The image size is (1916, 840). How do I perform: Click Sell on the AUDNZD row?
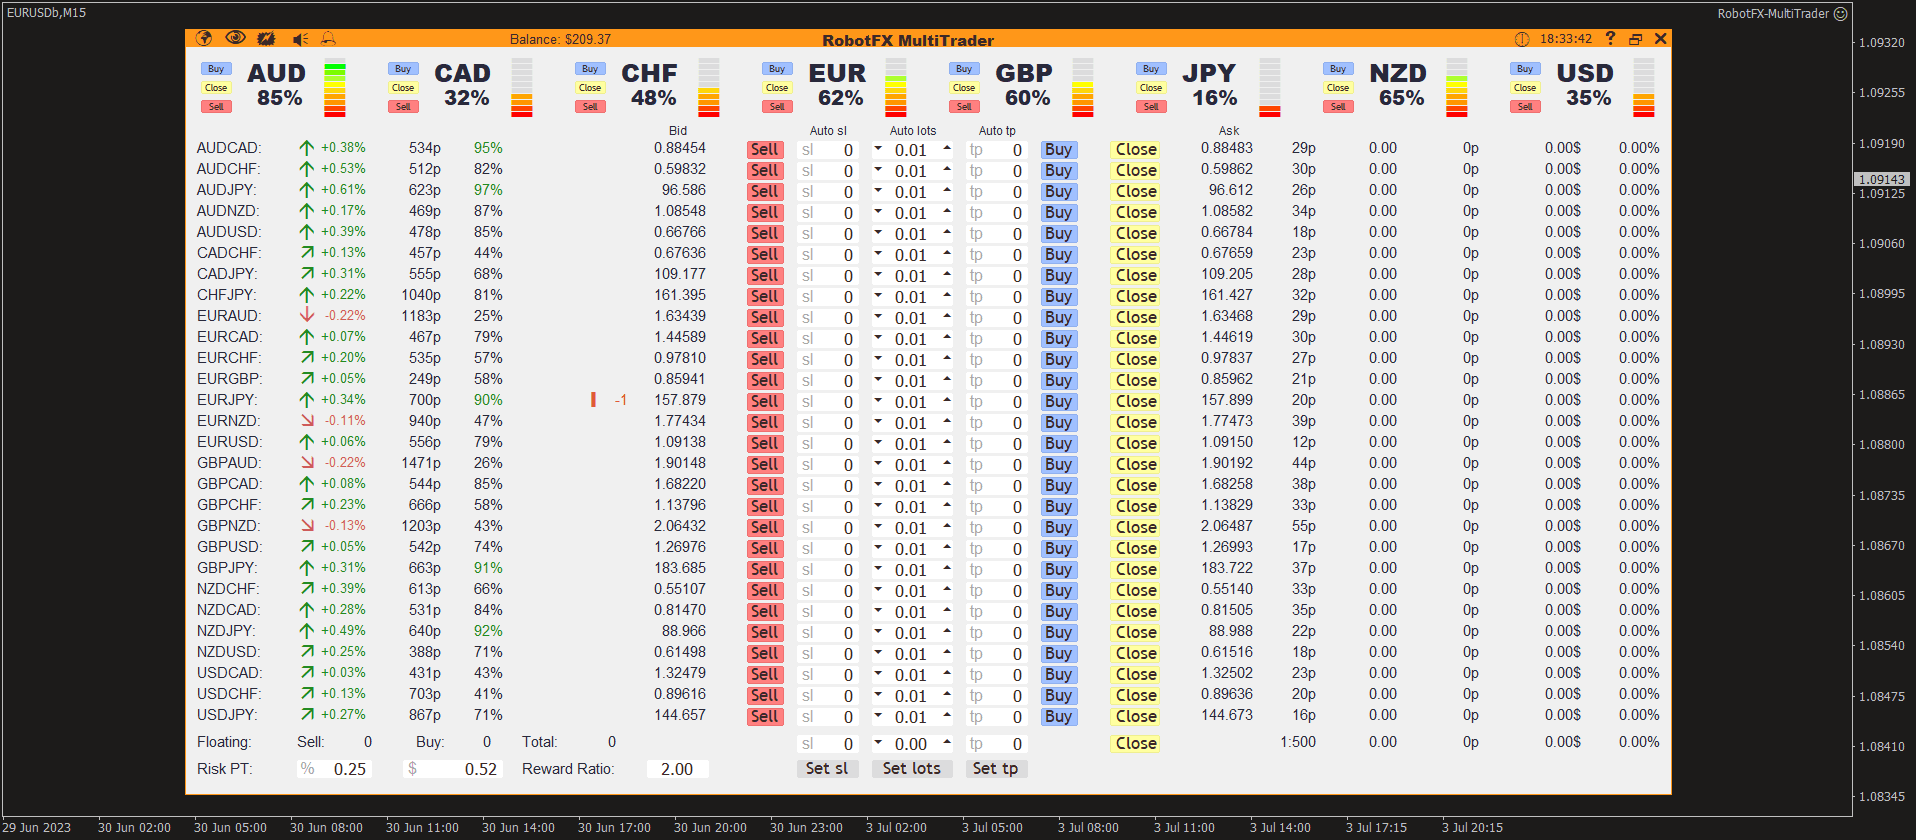[x=765, y=212]
